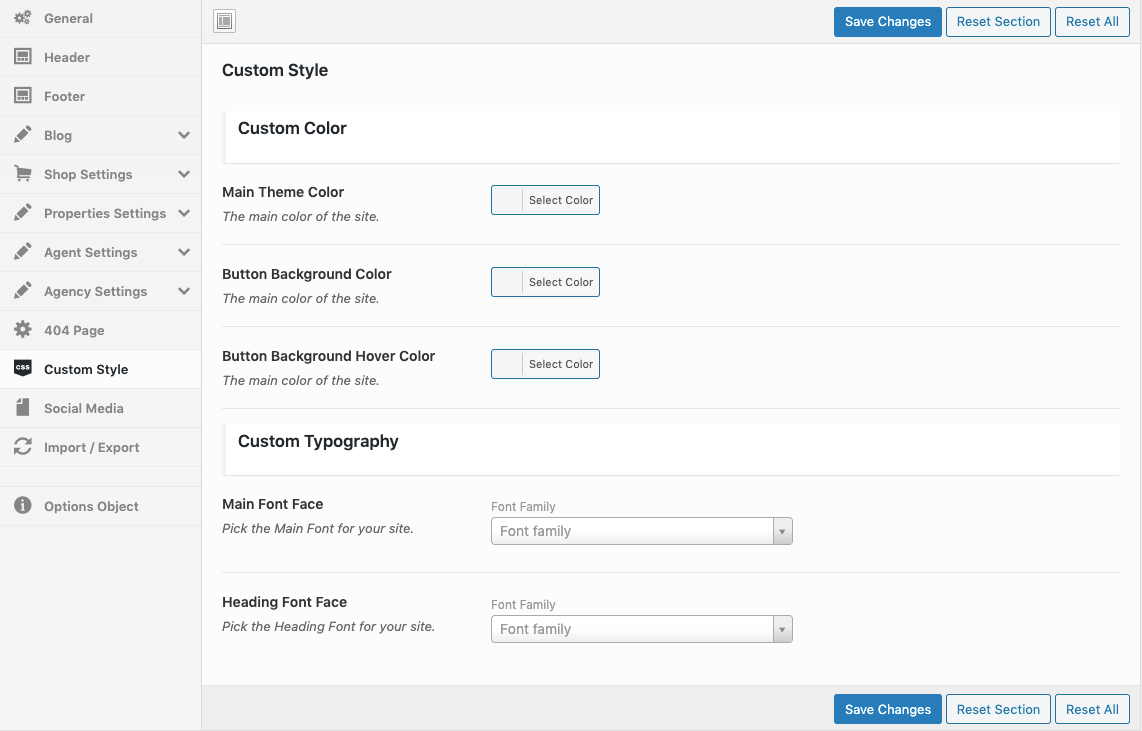Image resolution: width=1142 pixels, height=731 pixels.
Task: Toggle the expand-all sections icon at top
Action: coord(225,21)
